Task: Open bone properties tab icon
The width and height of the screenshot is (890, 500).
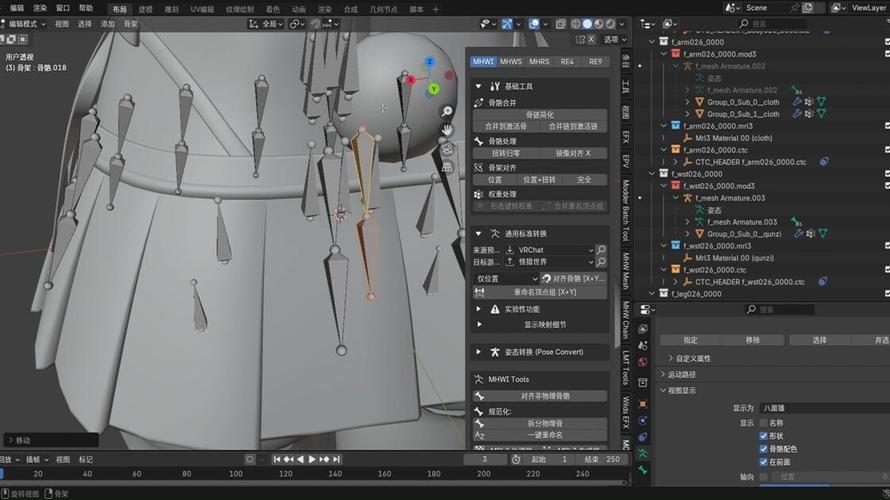Action: click(643, 470)
